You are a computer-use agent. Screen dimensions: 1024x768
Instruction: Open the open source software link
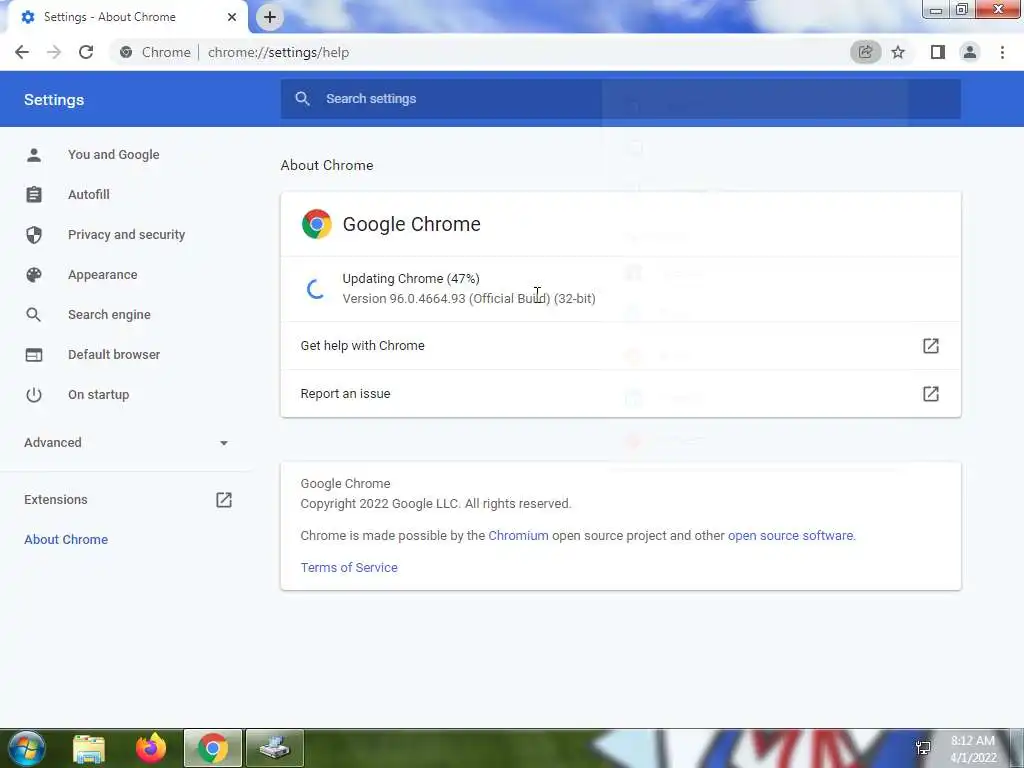coord(790,536)
